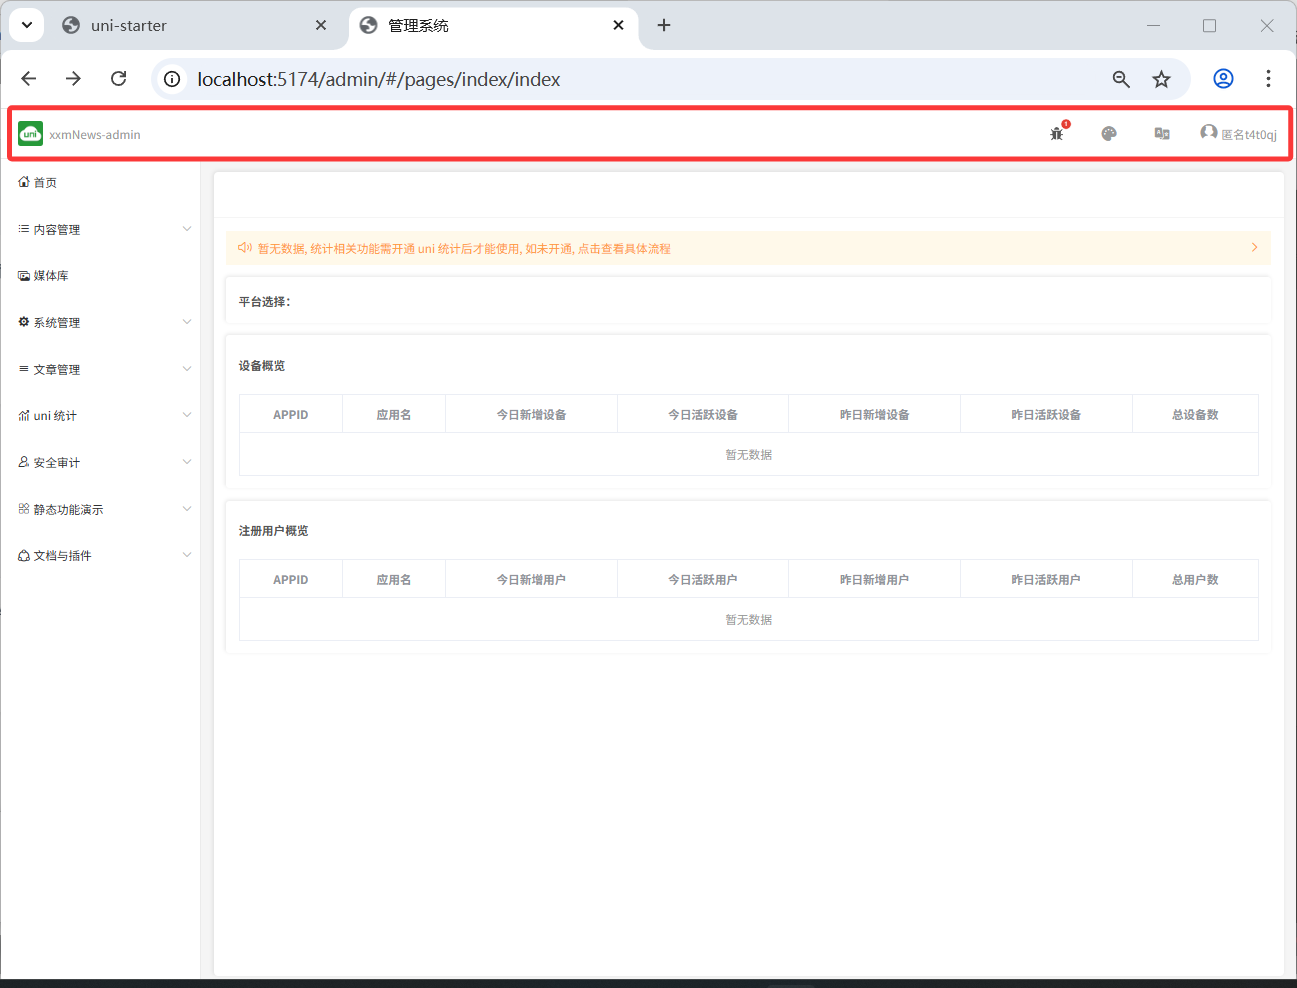Open the 首页 sidebar item

45,183
